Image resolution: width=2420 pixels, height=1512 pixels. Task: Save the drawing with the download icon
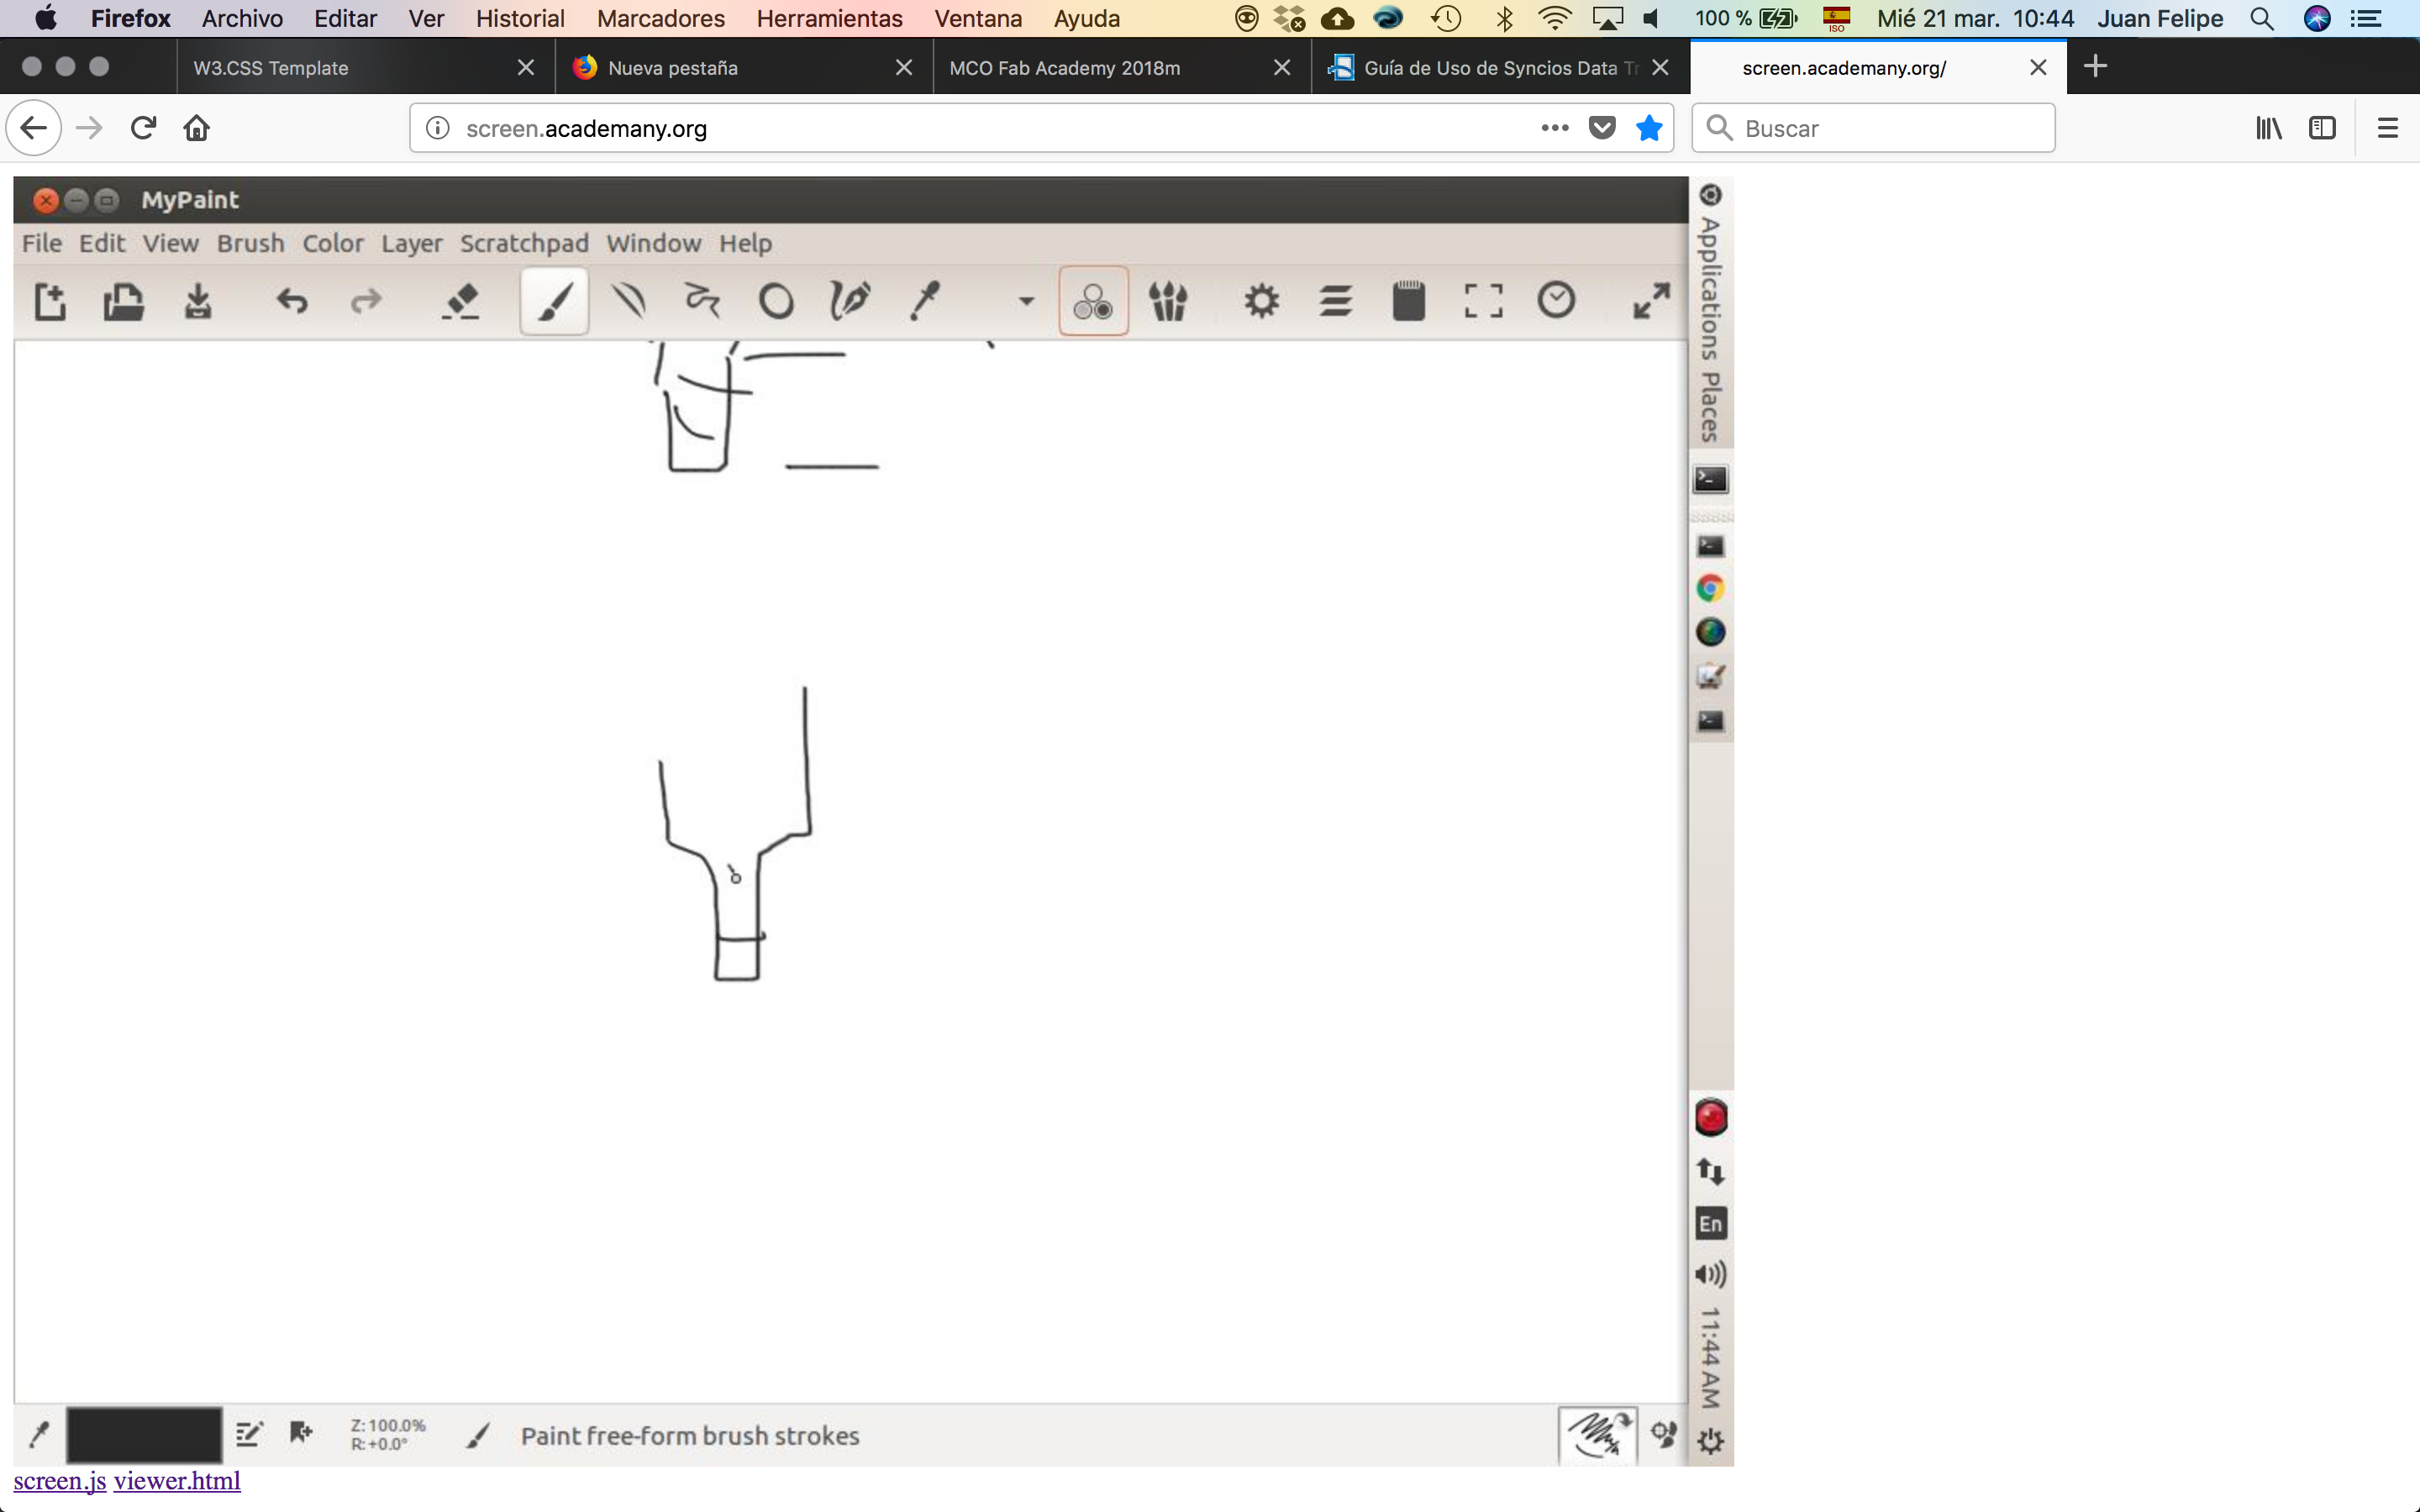click(x=198, y=301)
